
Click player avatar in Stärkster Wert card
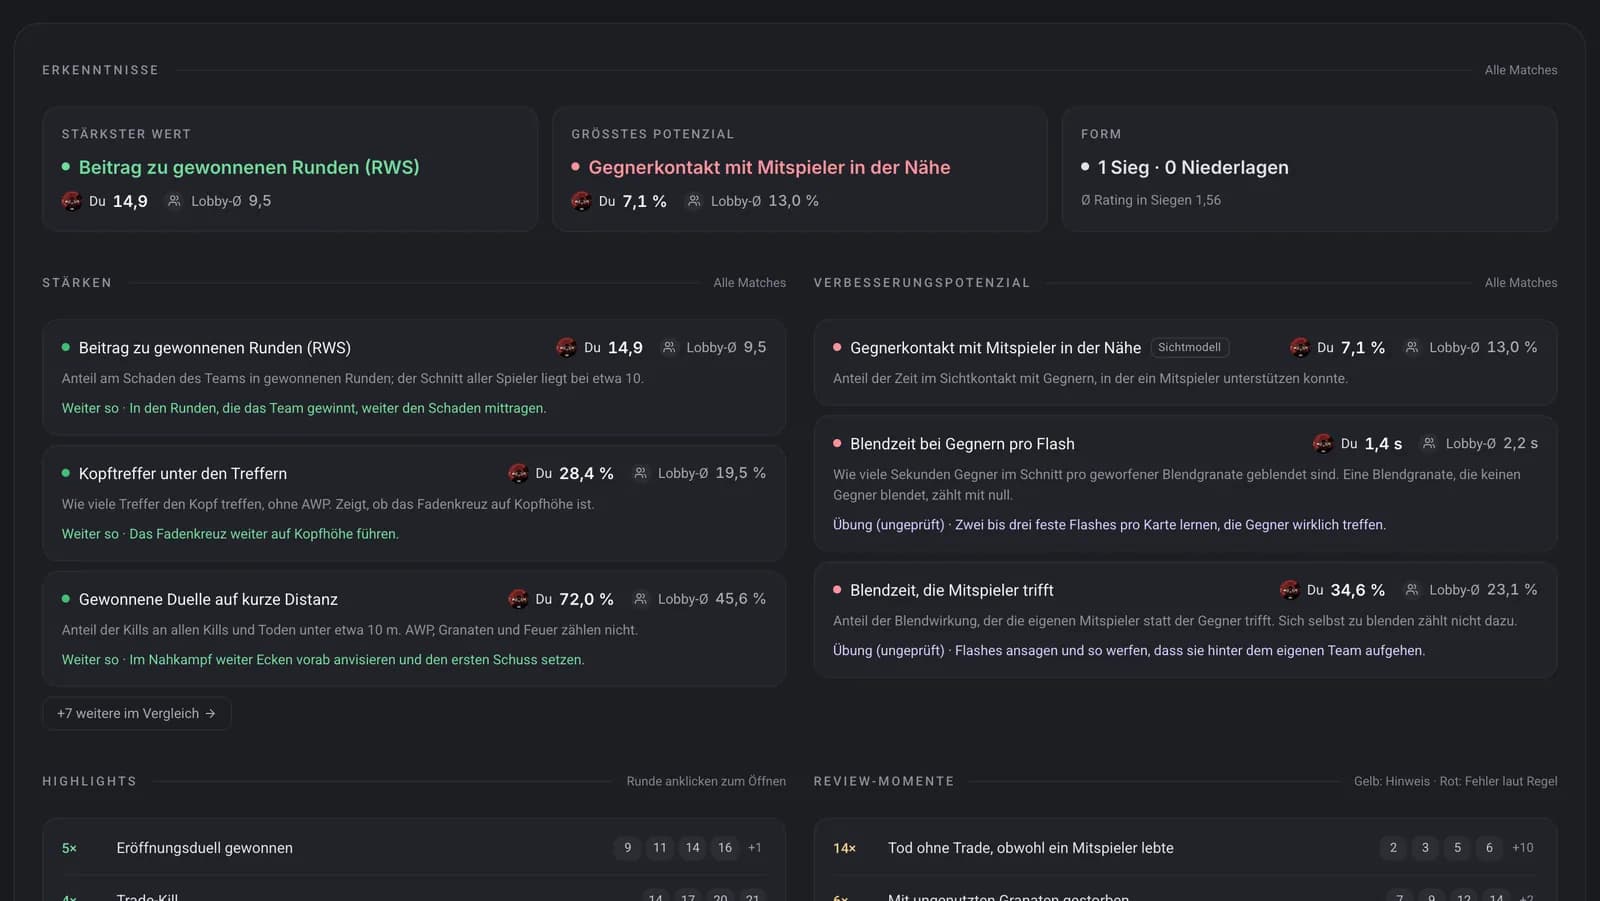click(71, 201)
